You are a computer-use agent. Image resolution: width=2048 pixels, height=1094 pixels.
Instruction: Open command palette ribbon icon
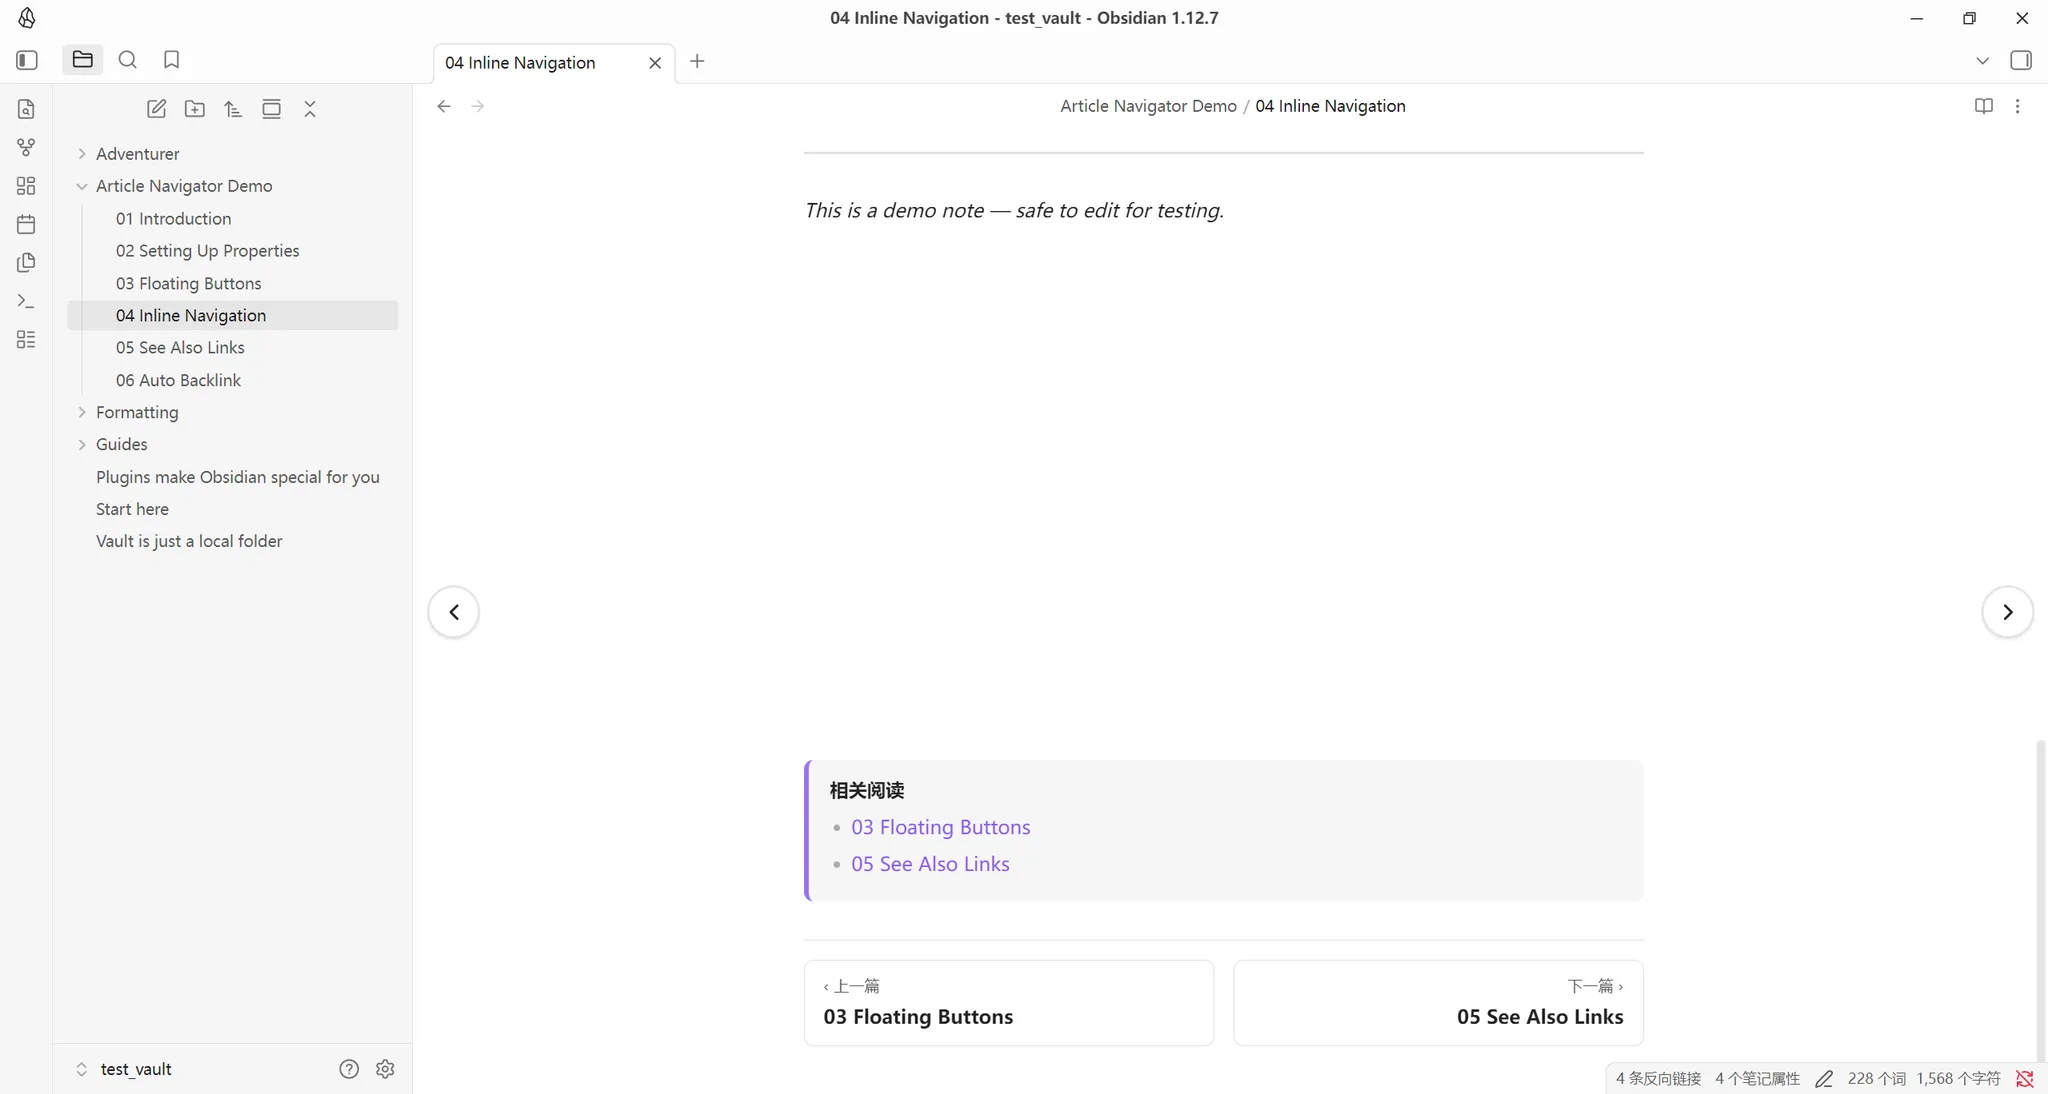[x=27, y=301]
